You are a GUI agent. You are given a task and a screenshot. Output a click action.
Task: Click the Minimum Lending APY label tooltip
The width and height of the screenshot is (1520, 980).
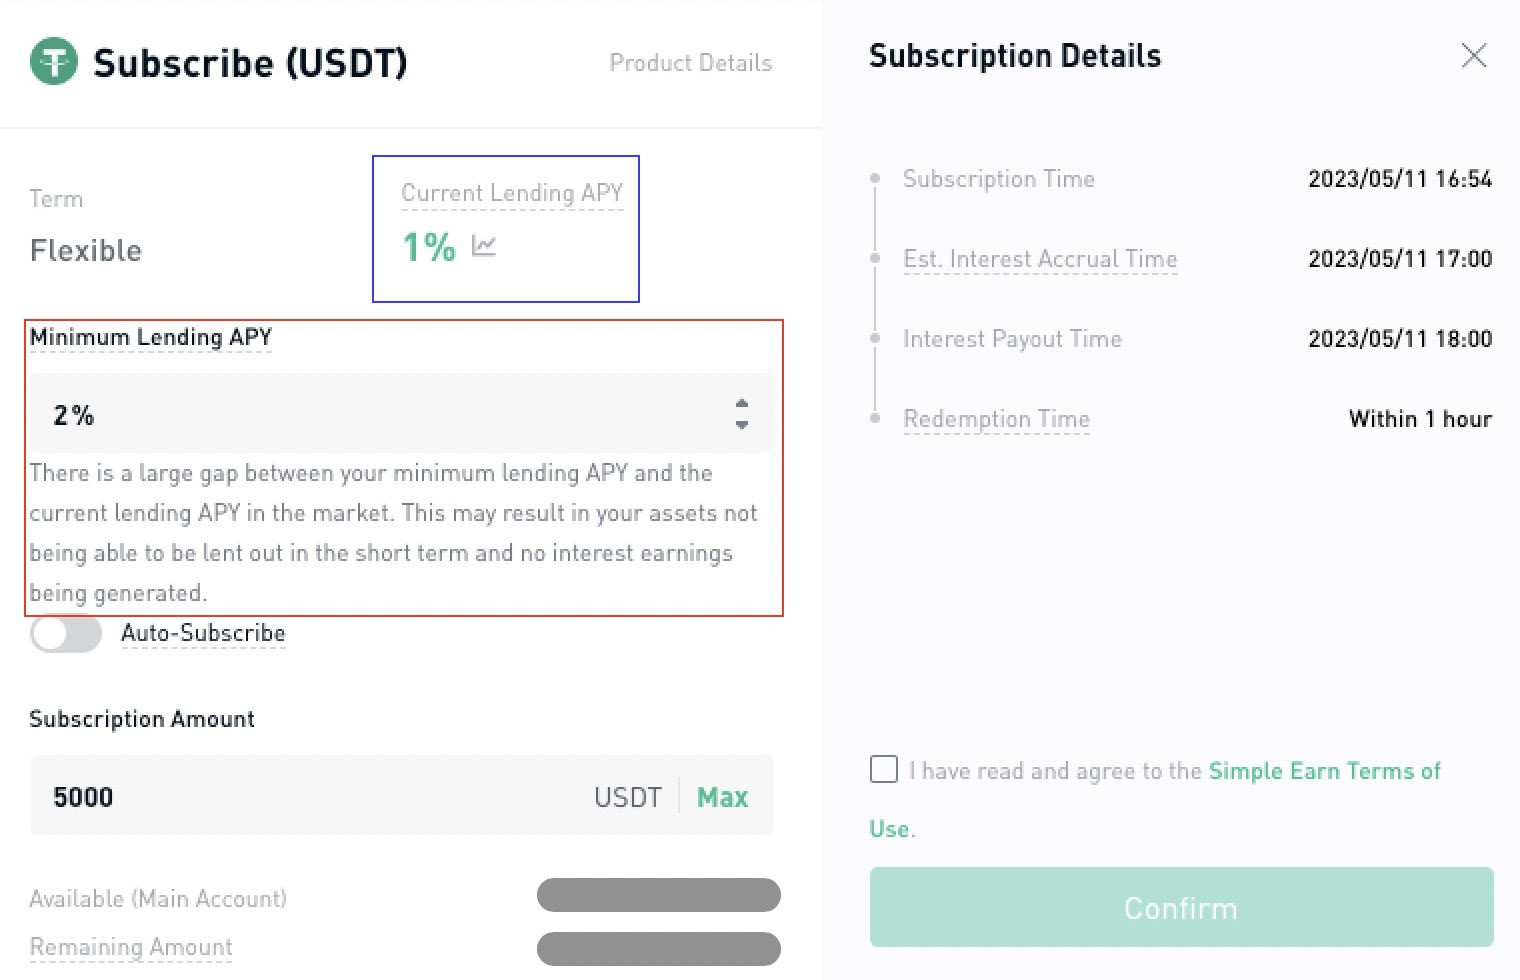pos(151,337)
